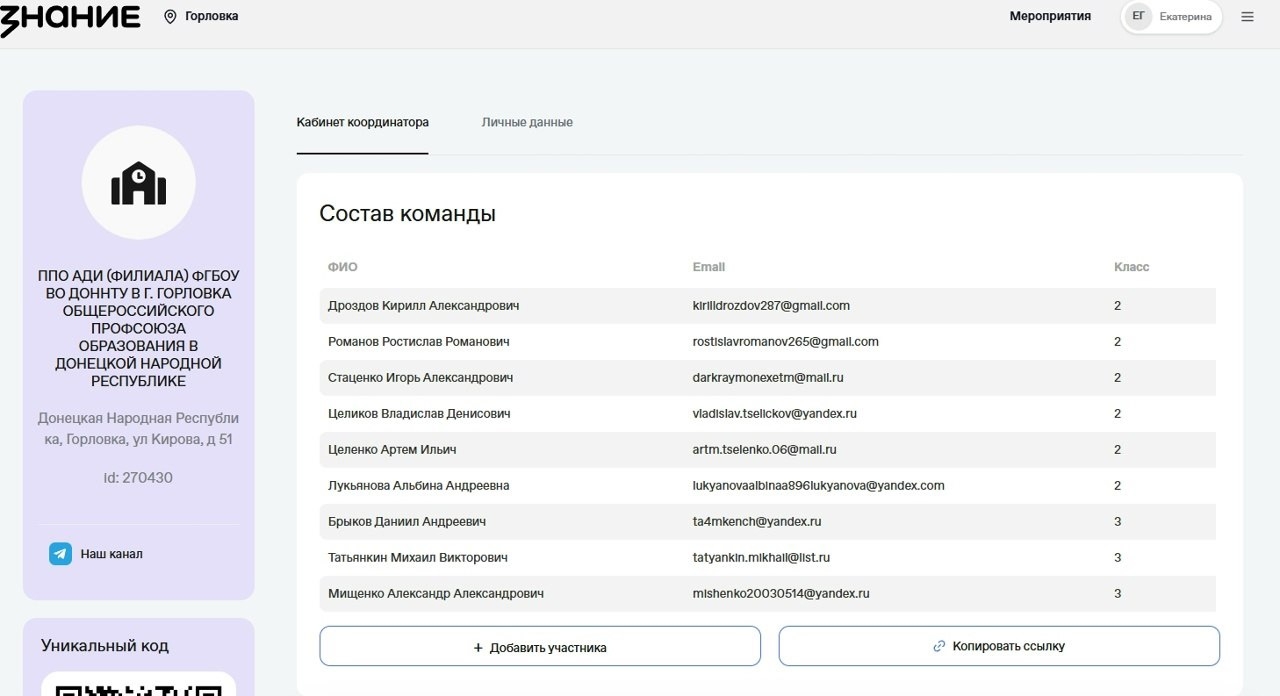Select row Мищенко Александр Александрович
The image size is (1280, 696).
click(768, 593)
